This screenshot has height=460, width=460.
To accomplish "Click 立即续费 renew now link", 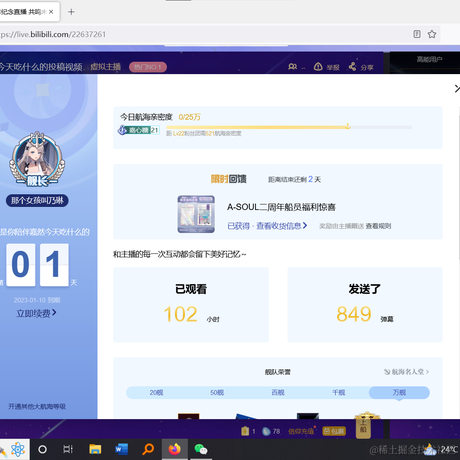I will coord(36,313).
